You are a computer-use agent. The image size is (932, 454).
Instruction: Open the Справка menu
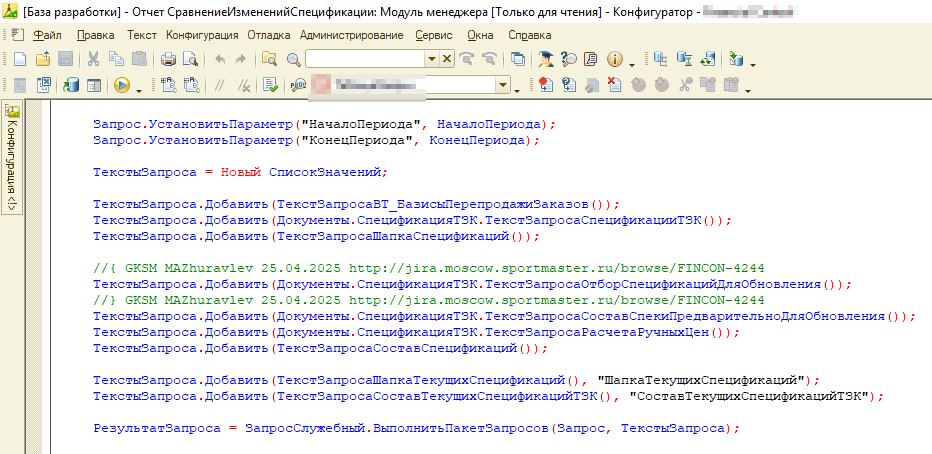530,35
